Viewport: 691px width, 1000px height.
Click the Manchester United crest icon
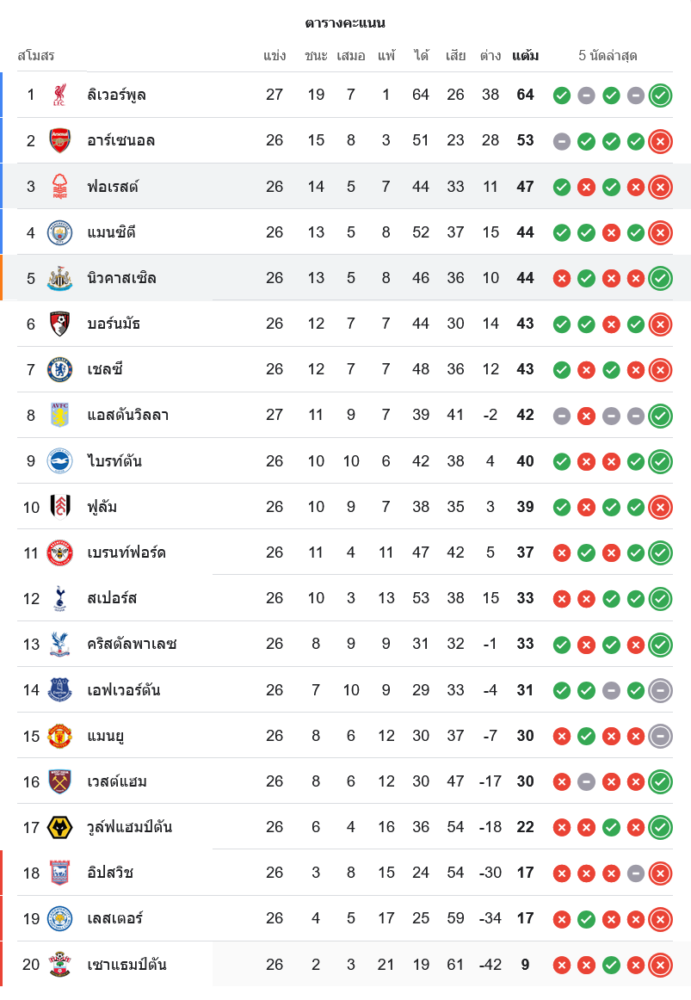pyautogui.click(x=59, y=736)
